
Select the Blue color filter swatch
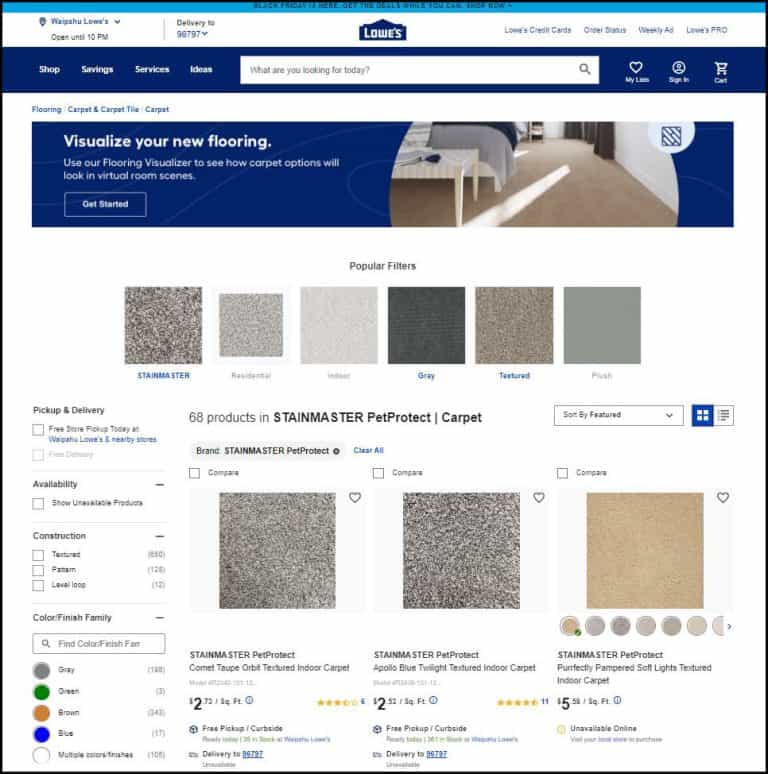coord(41,734)
